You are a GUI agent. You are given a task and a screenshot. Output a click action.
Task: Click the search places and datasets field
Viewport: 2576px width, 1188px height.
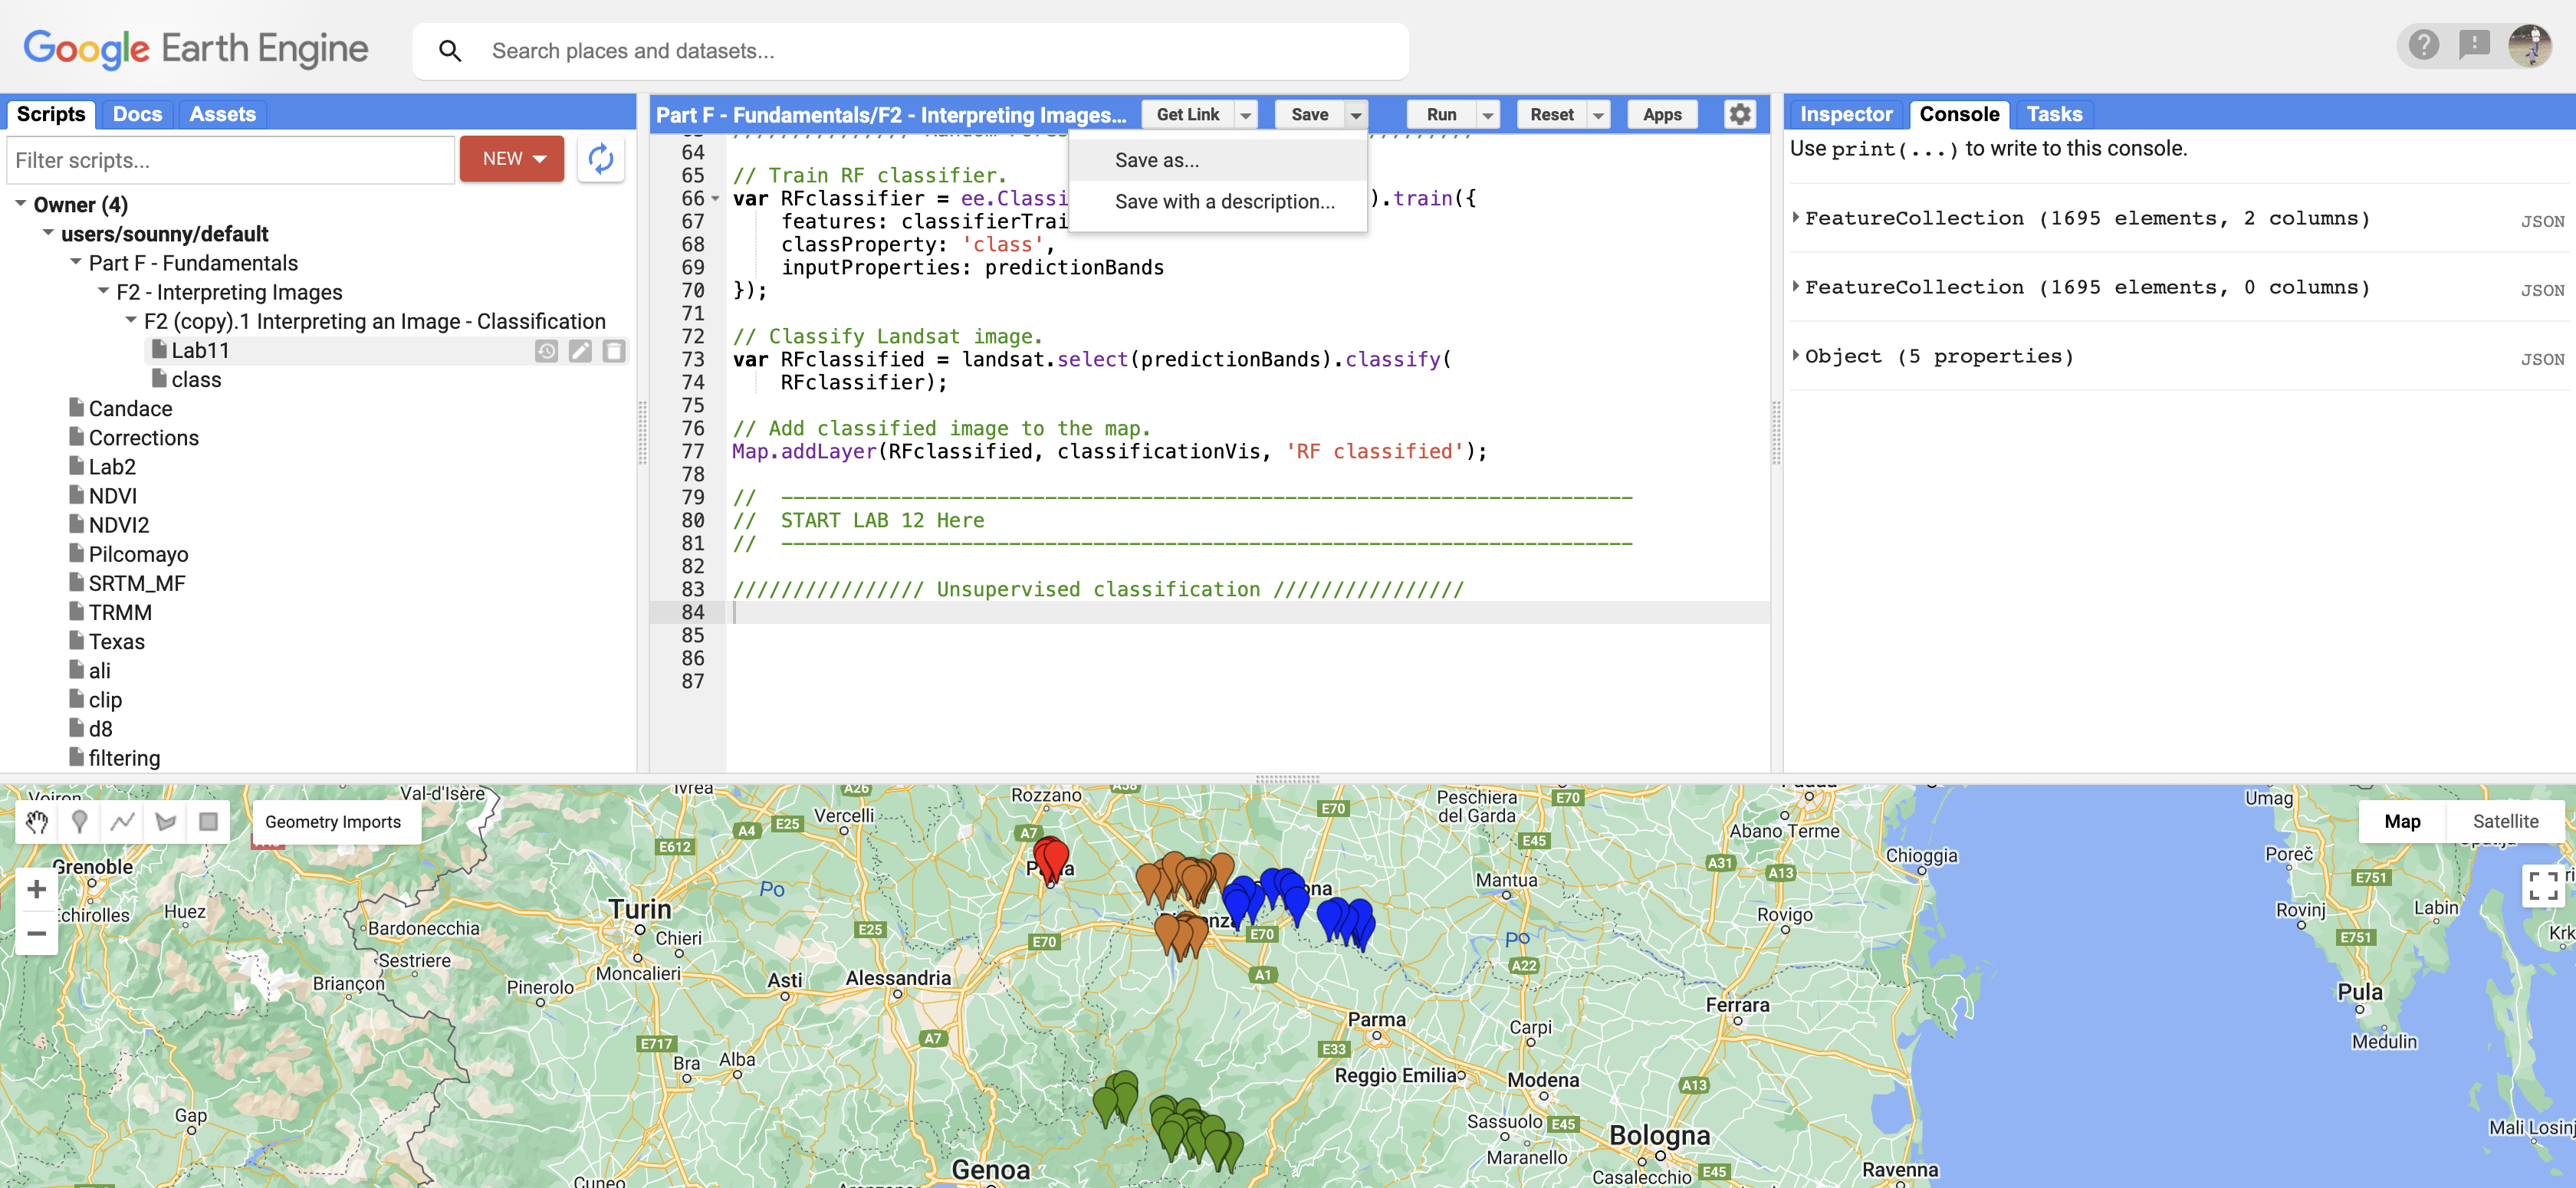[900, 50]
